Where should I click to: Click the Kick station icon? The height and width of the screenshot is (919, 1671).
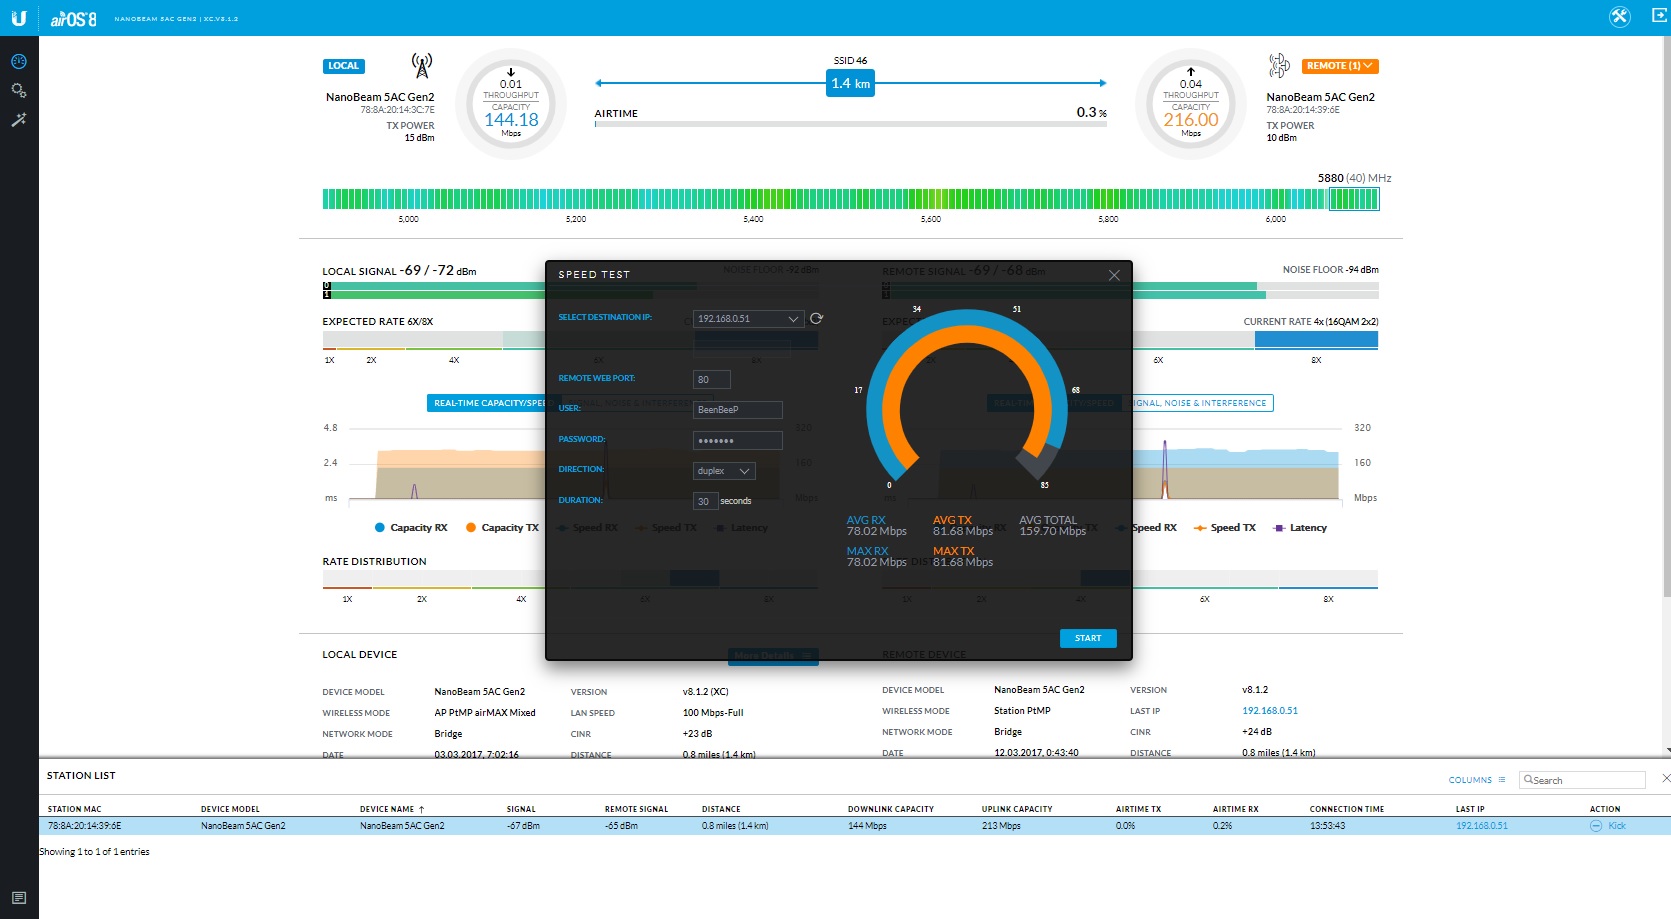(x=1596, y=826)
